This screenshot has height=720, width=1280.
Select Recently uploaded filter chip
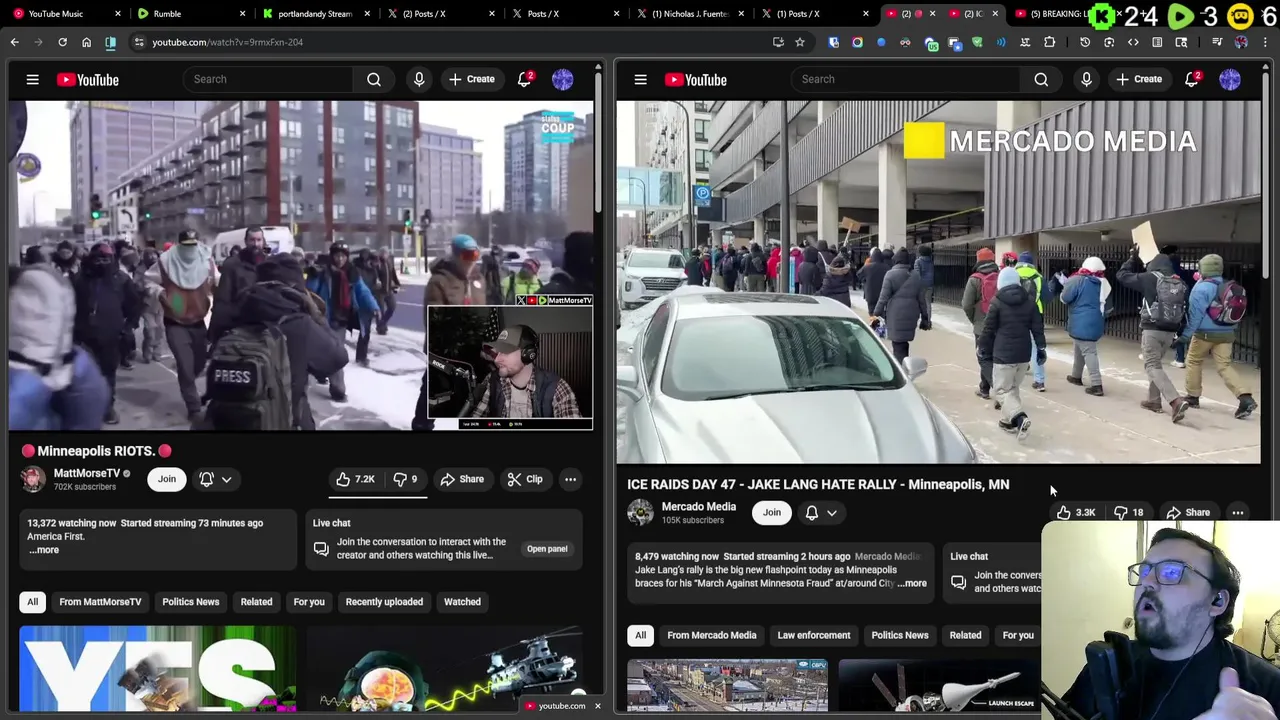(x=384, y=602)
